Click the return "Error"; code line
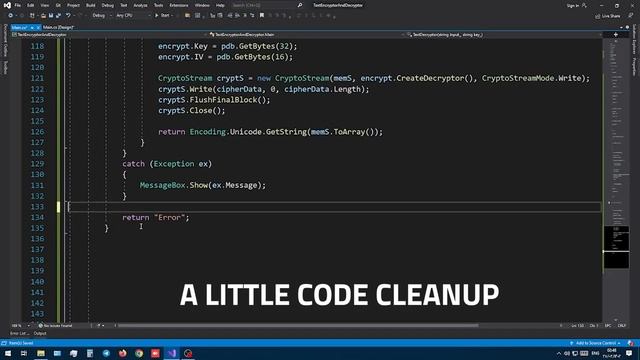This screenshot has width=640, height=360. (x=156, y=218)
